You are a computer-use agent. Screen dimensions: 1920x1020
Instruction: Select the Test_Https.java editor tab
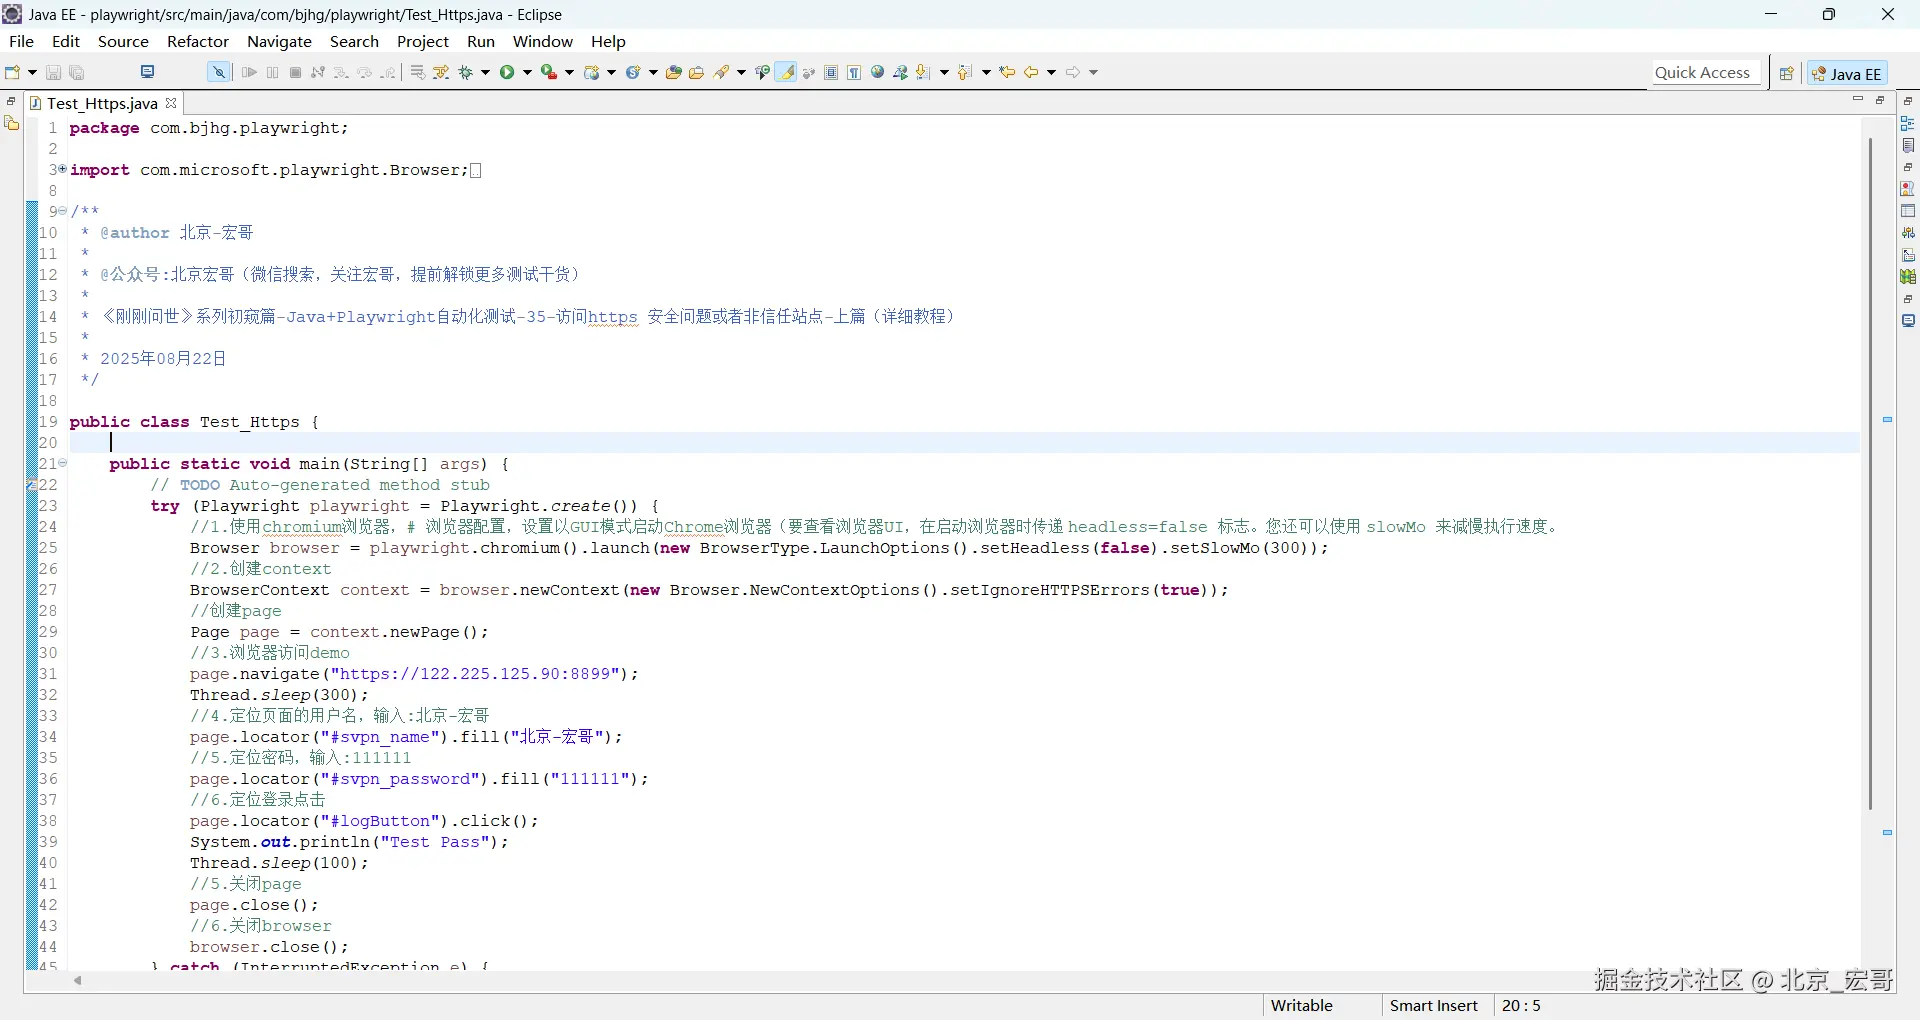(102, 103)
